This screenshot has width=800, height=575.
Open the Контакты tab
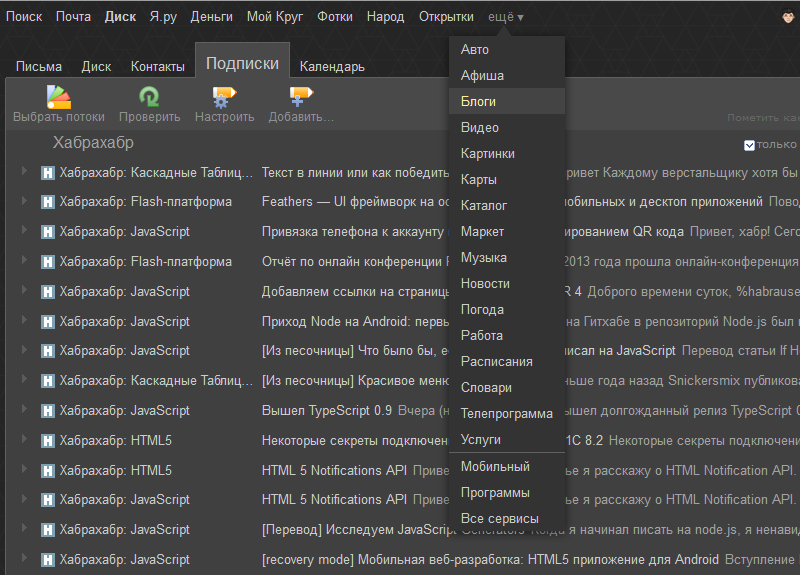(158, 66)
